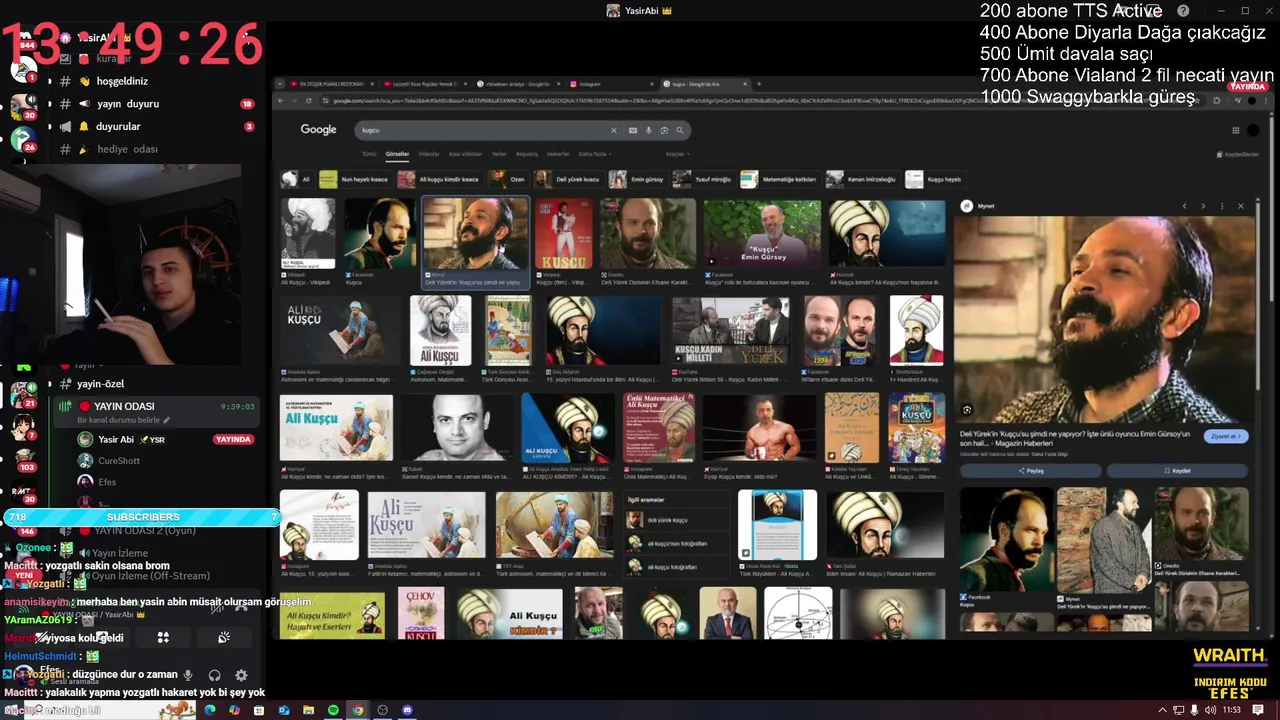The image size is (1280, 720).
Task: Open Discord user settings gear
Action: click(x=241, y=676)
